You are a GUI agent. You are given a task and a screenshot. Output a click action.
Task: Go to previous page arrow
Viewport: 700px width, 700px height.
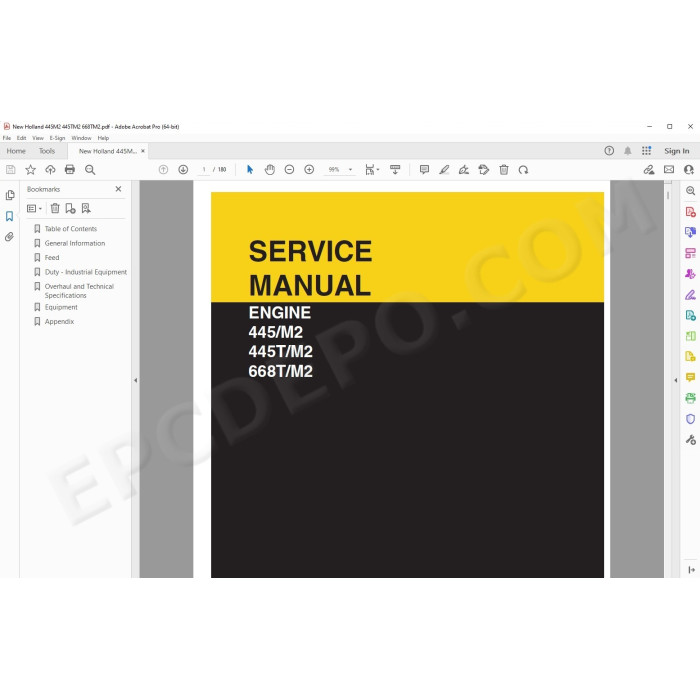point(163,170)
